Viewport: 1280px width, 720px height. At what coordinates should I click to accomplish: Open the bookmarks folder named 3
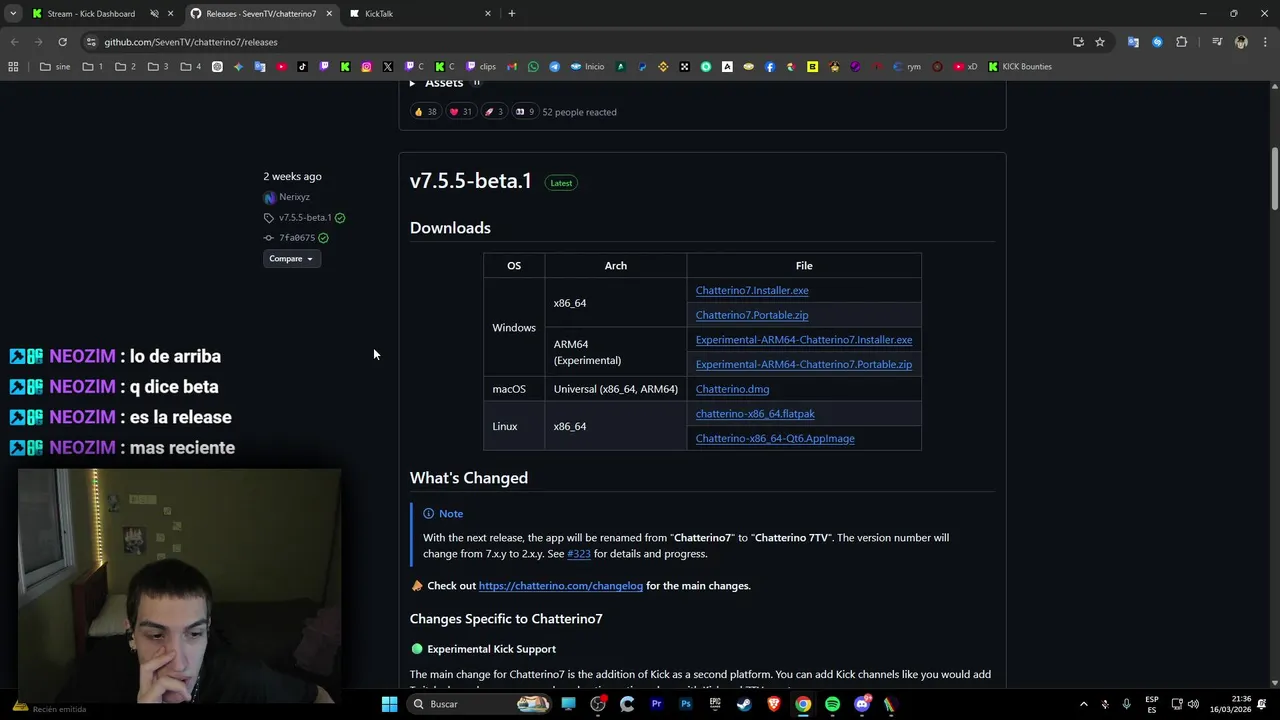[158, 67]
